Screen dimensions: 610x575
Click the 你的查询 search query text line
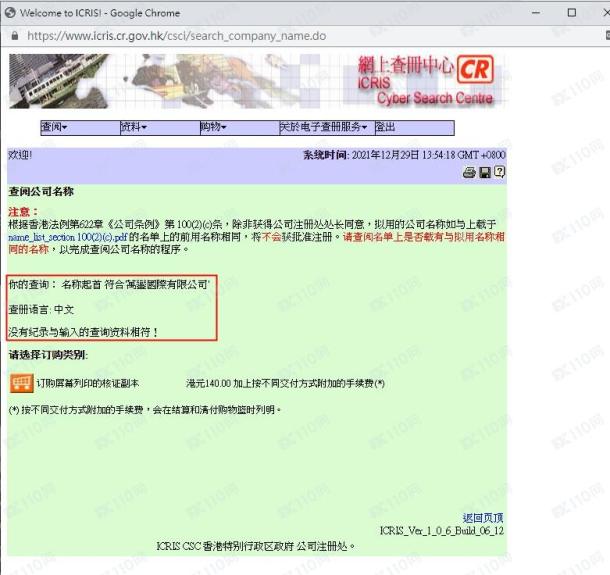(109, 284)
